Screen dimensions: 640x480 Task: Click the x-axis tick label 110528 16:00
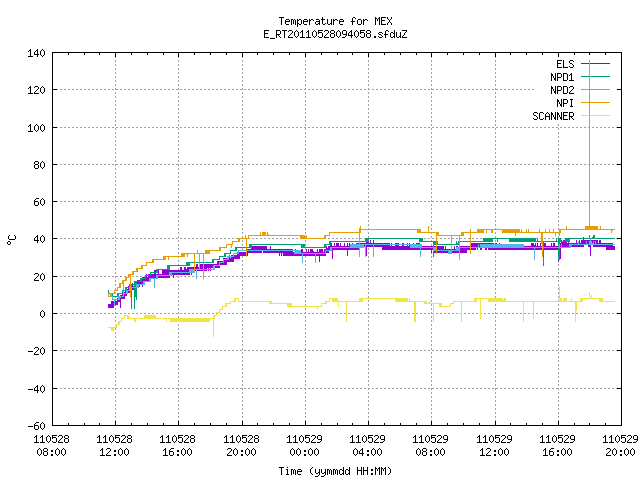click(x=178, y=446)
